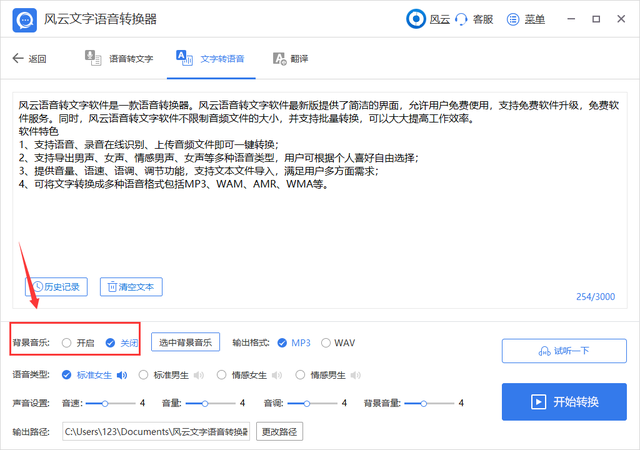This screenshot has height=450, width=640.
Task: Open 历史记录 history
Action: 56,287
